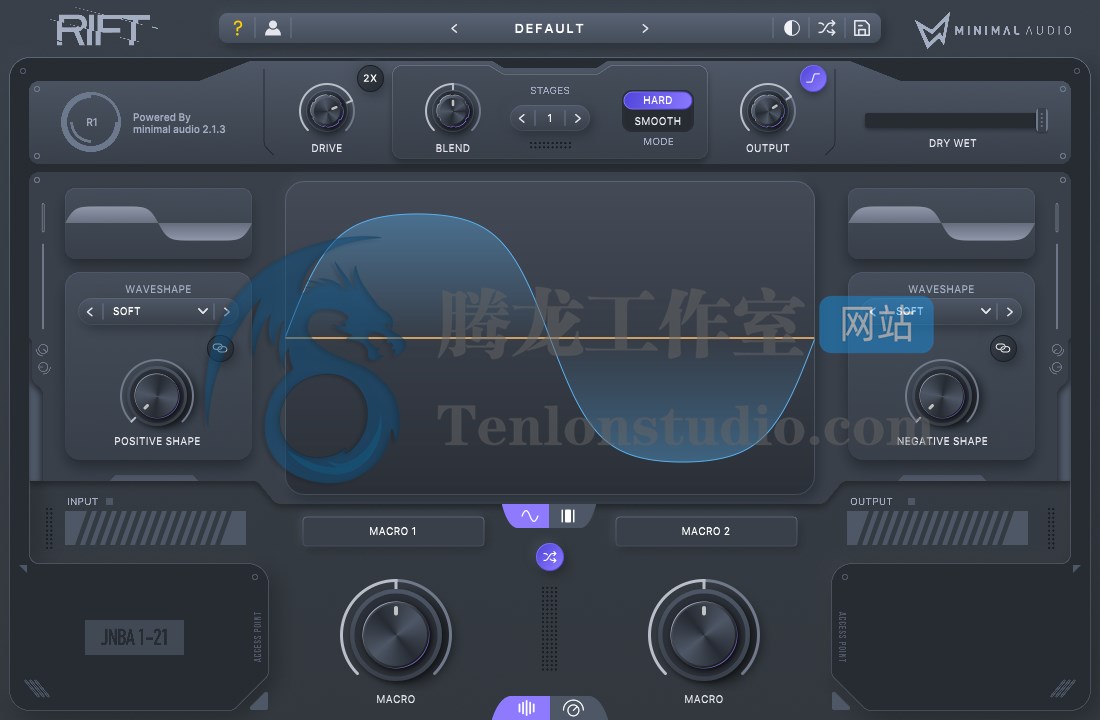The image size is (1100, 720).
Task: Switch to the bottom distortion waveform tab
Action: (x=525, y=708)
